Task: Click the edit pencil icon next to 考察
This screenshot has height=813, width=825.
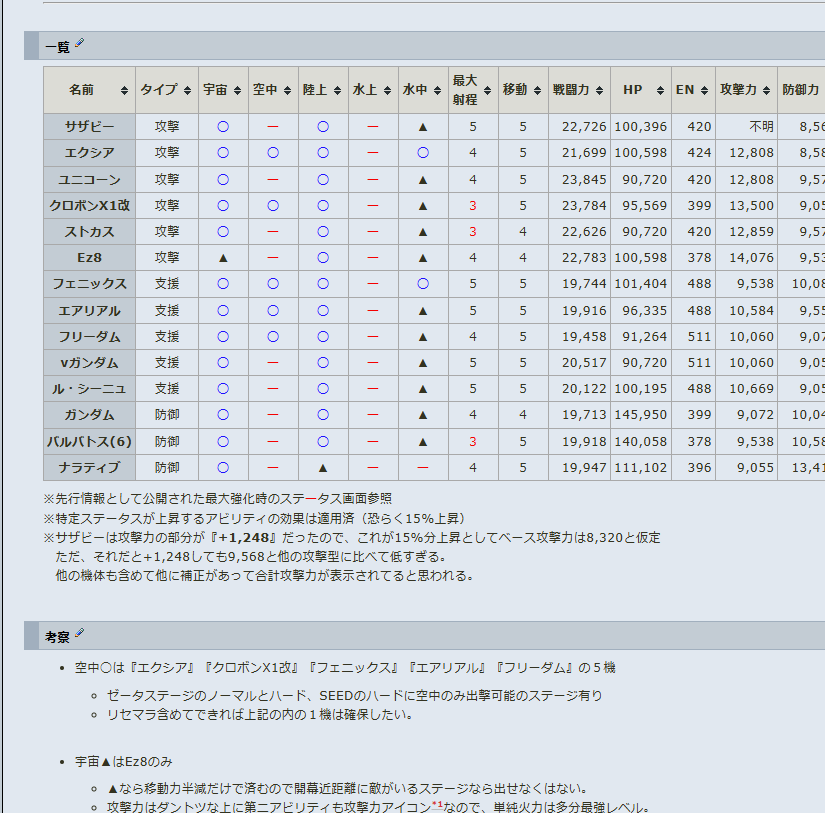Action: click(x=79, y=633)
